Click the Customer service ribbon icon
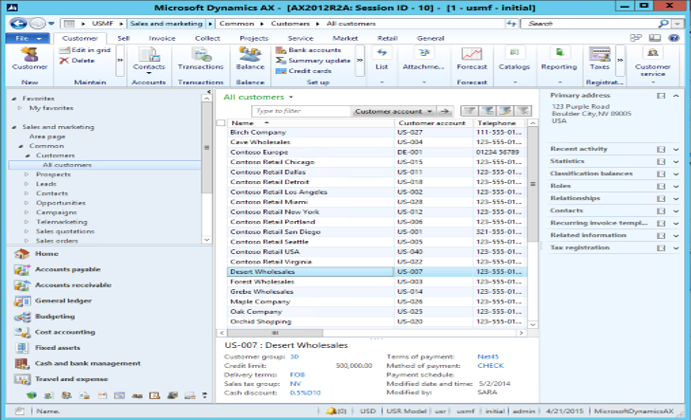This screenshot has height=420, width=691. [653, 58]
